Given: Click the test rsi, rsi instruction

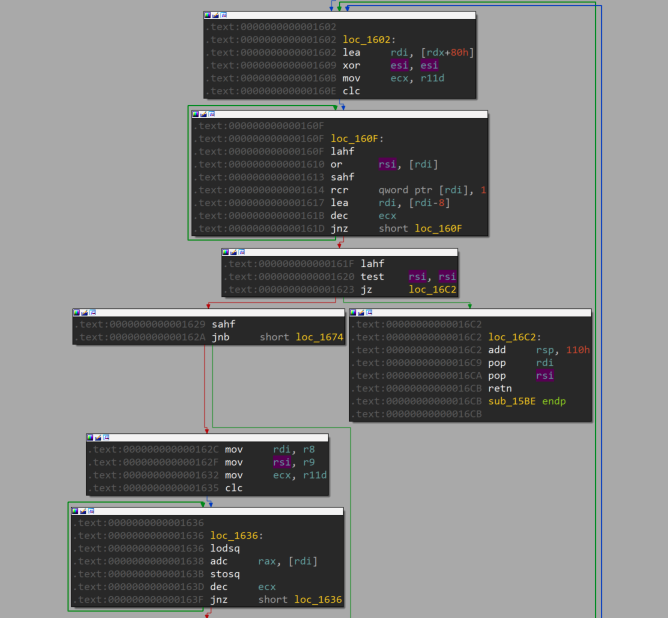Looking at the screenshot, I should 408,276.
